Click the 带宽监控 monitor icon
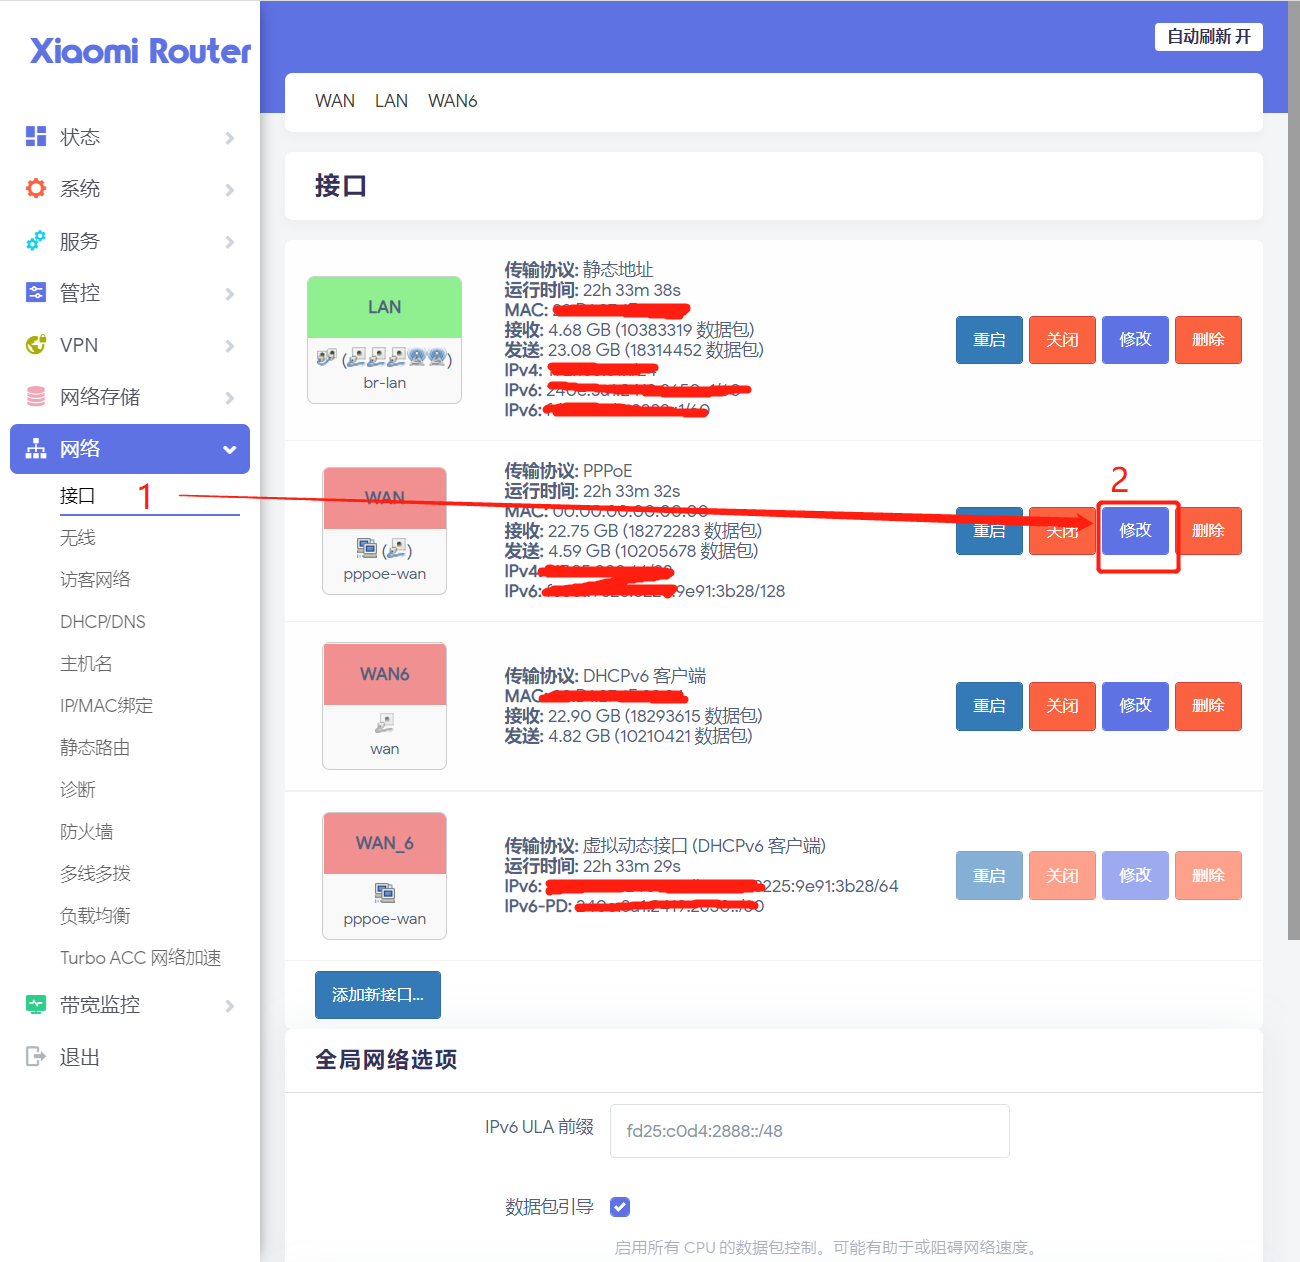This screenshot has width=1300, height=1262. (36, 1004)
